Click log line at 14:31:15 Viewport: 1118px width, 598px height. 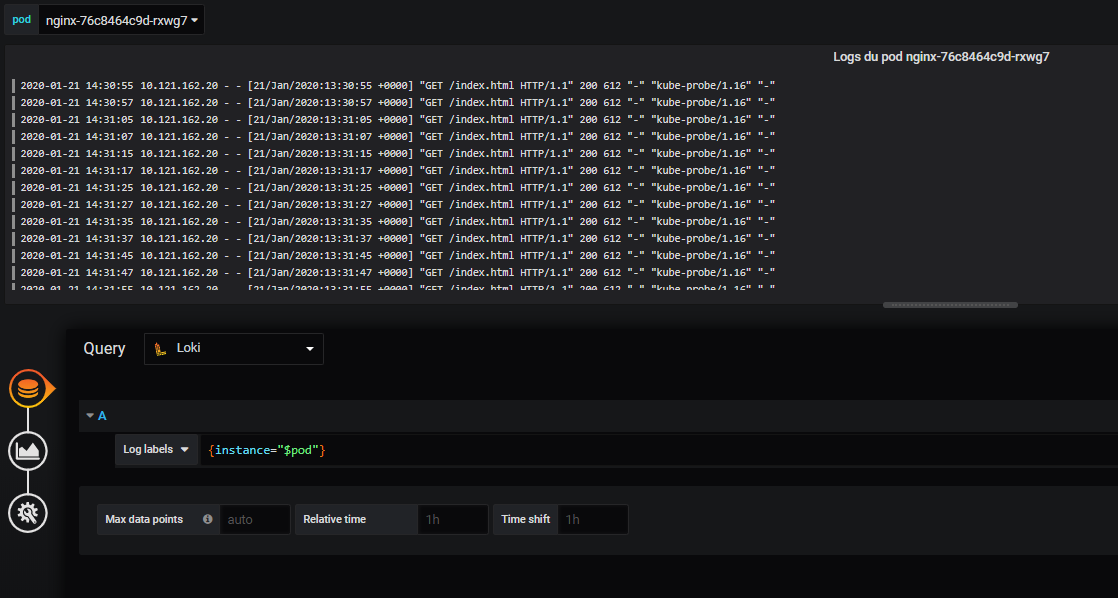point(397,153)
